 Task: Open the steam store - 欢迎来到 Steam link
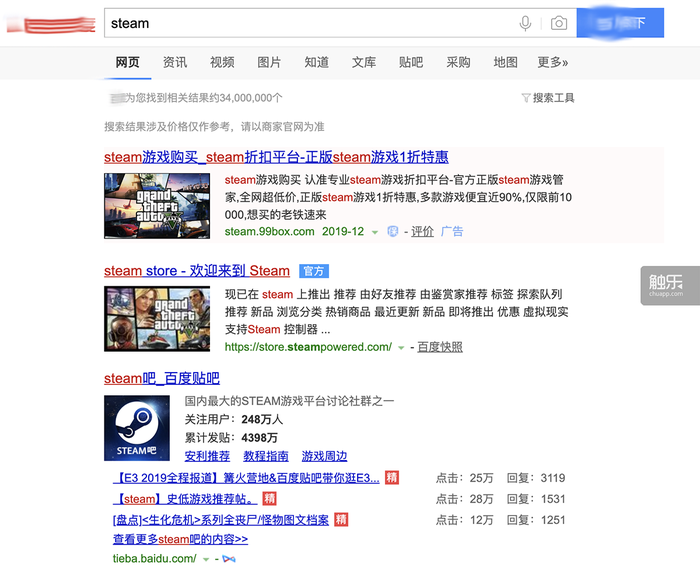point(197,271)
